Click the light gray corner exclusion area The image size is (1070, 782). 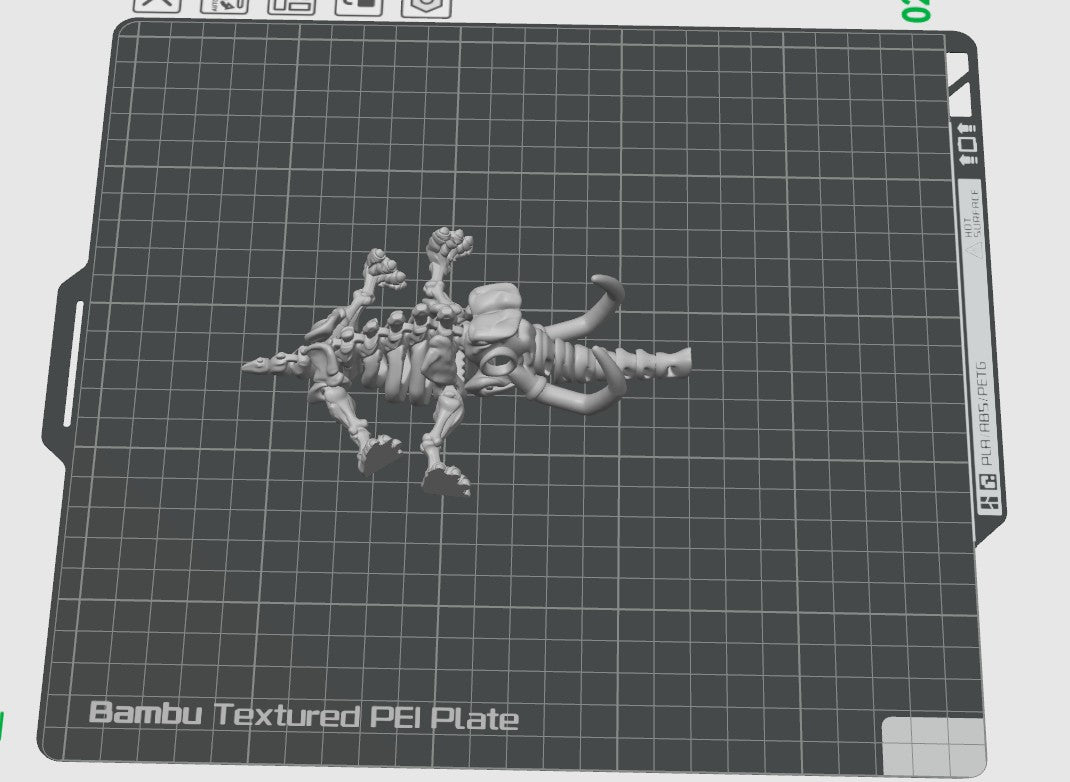pos(931,745)
